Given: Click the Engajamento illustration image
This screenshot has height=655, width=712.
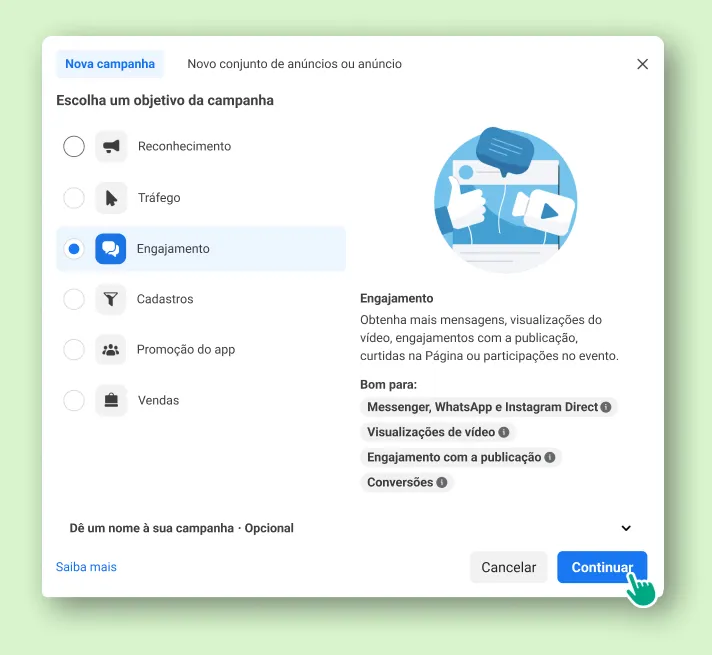Looking at the screenshot, I should click(505, 200).
